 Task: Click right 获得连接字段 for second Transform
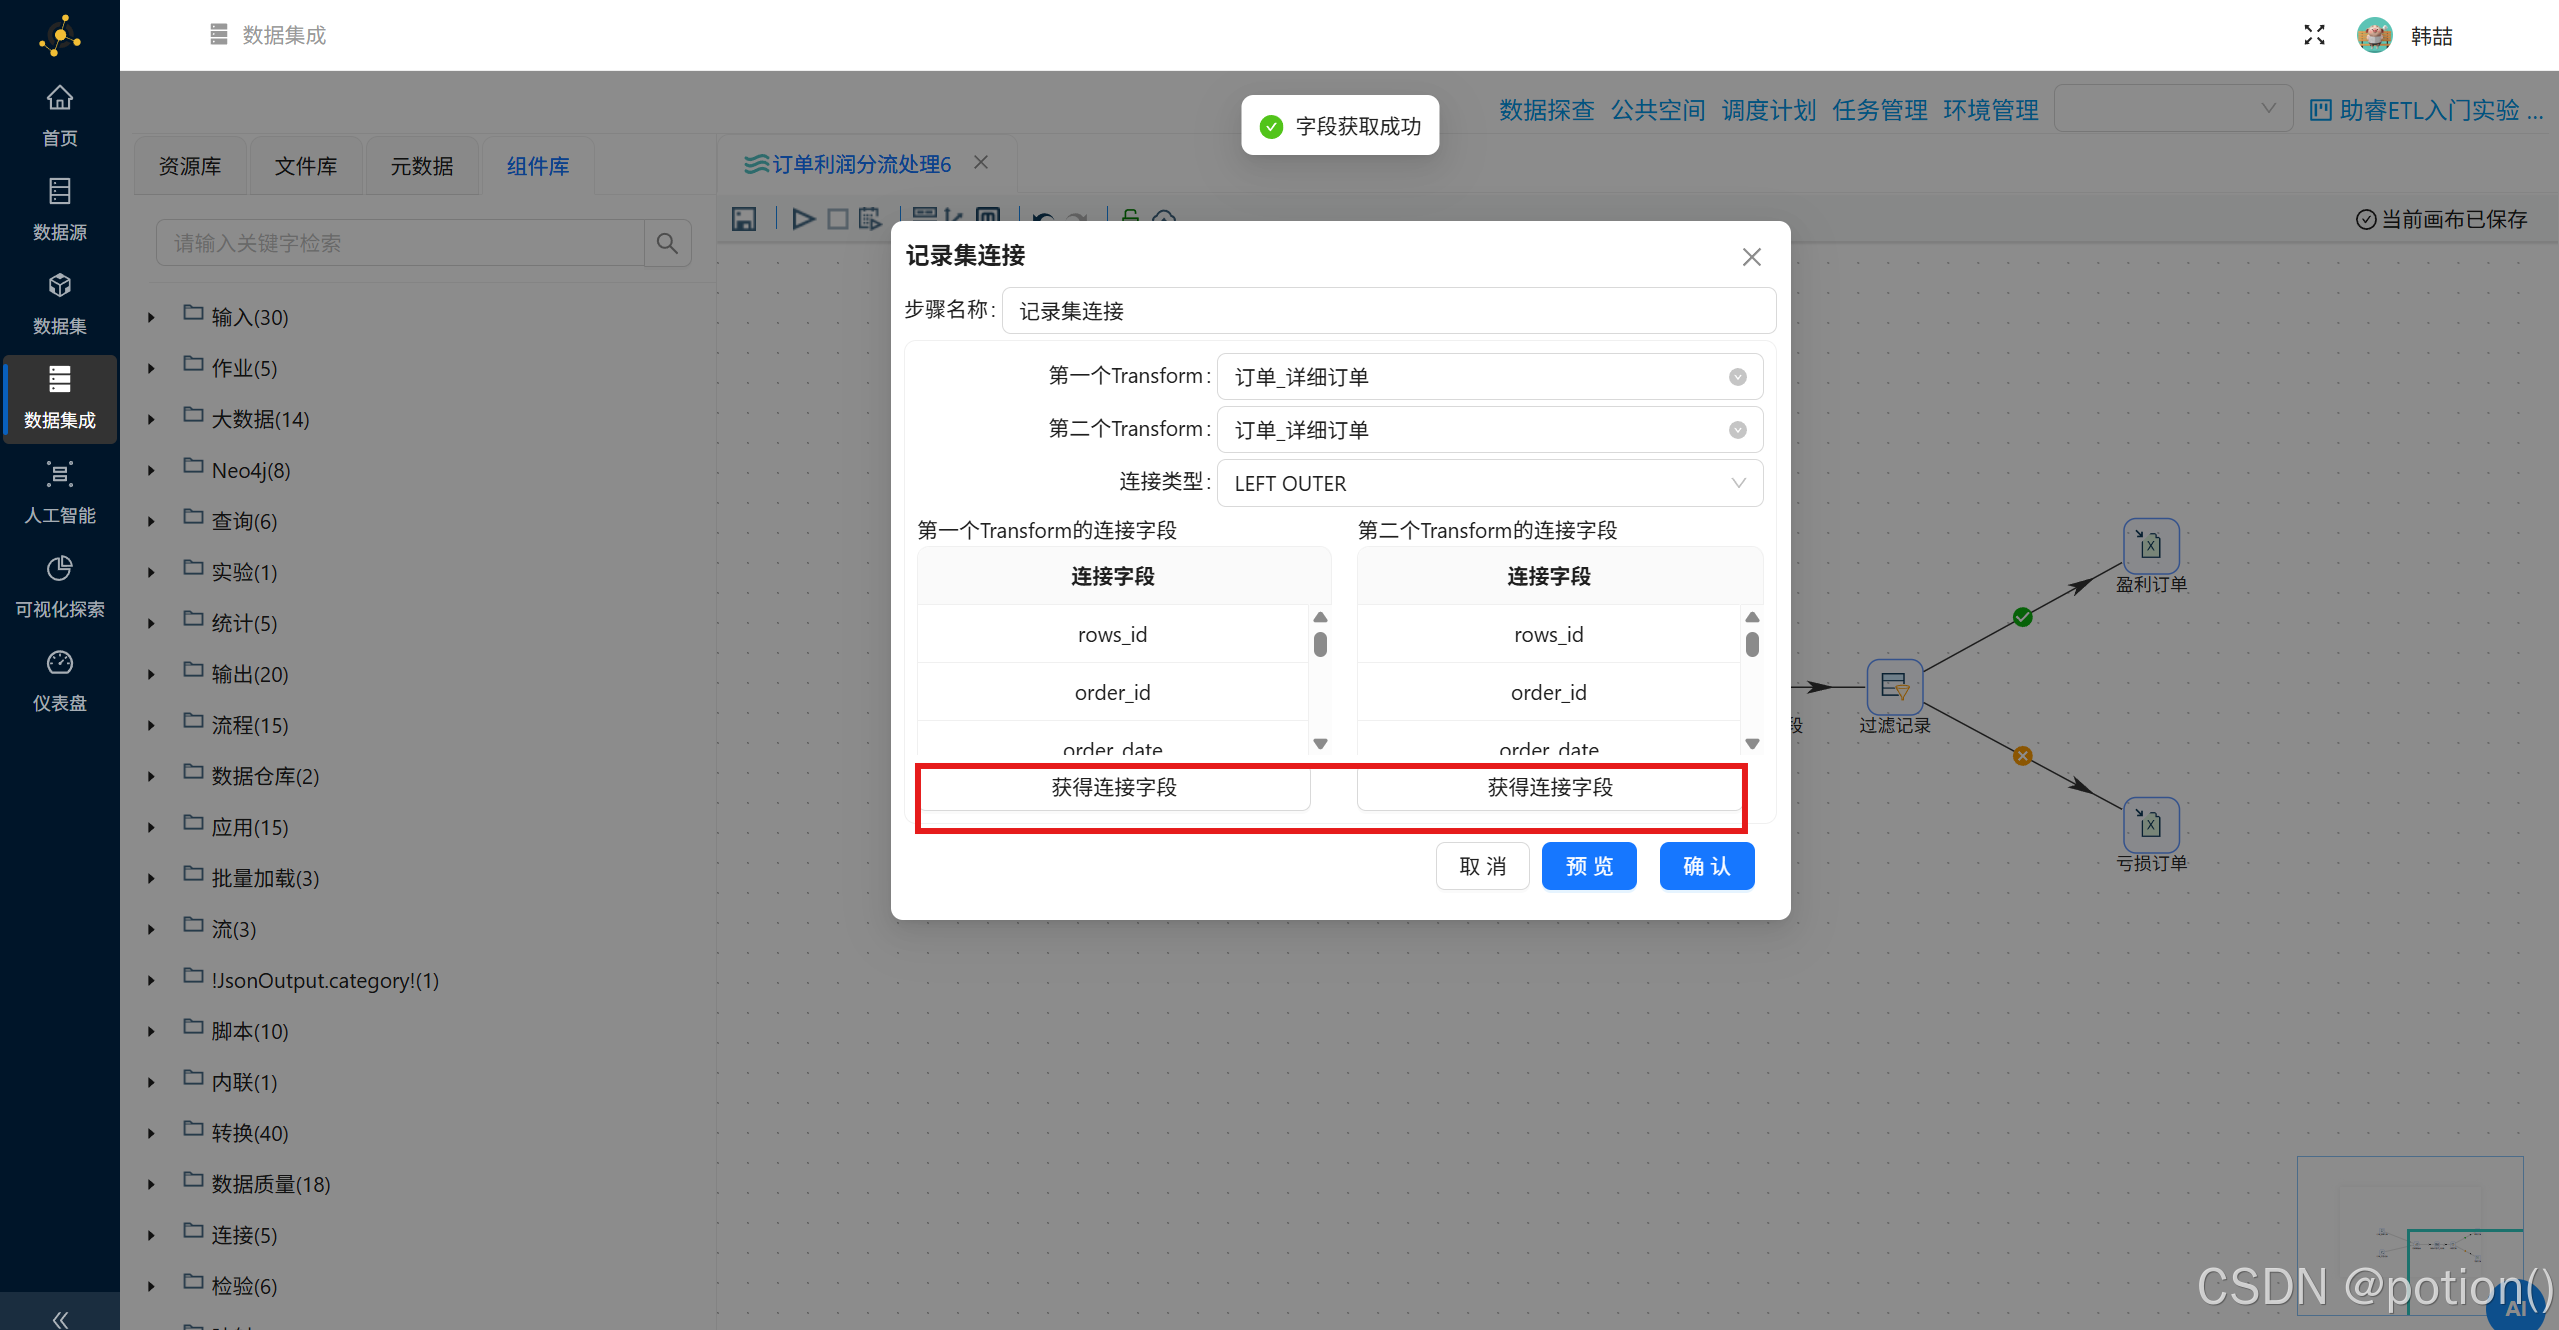tap(1550, 787)
